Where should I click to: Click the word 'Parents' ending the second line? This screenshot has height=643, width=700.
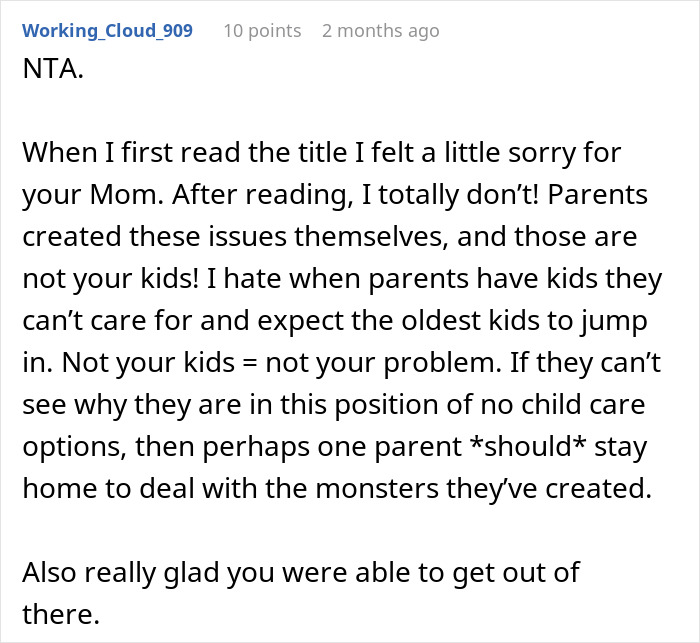point(598,195)
